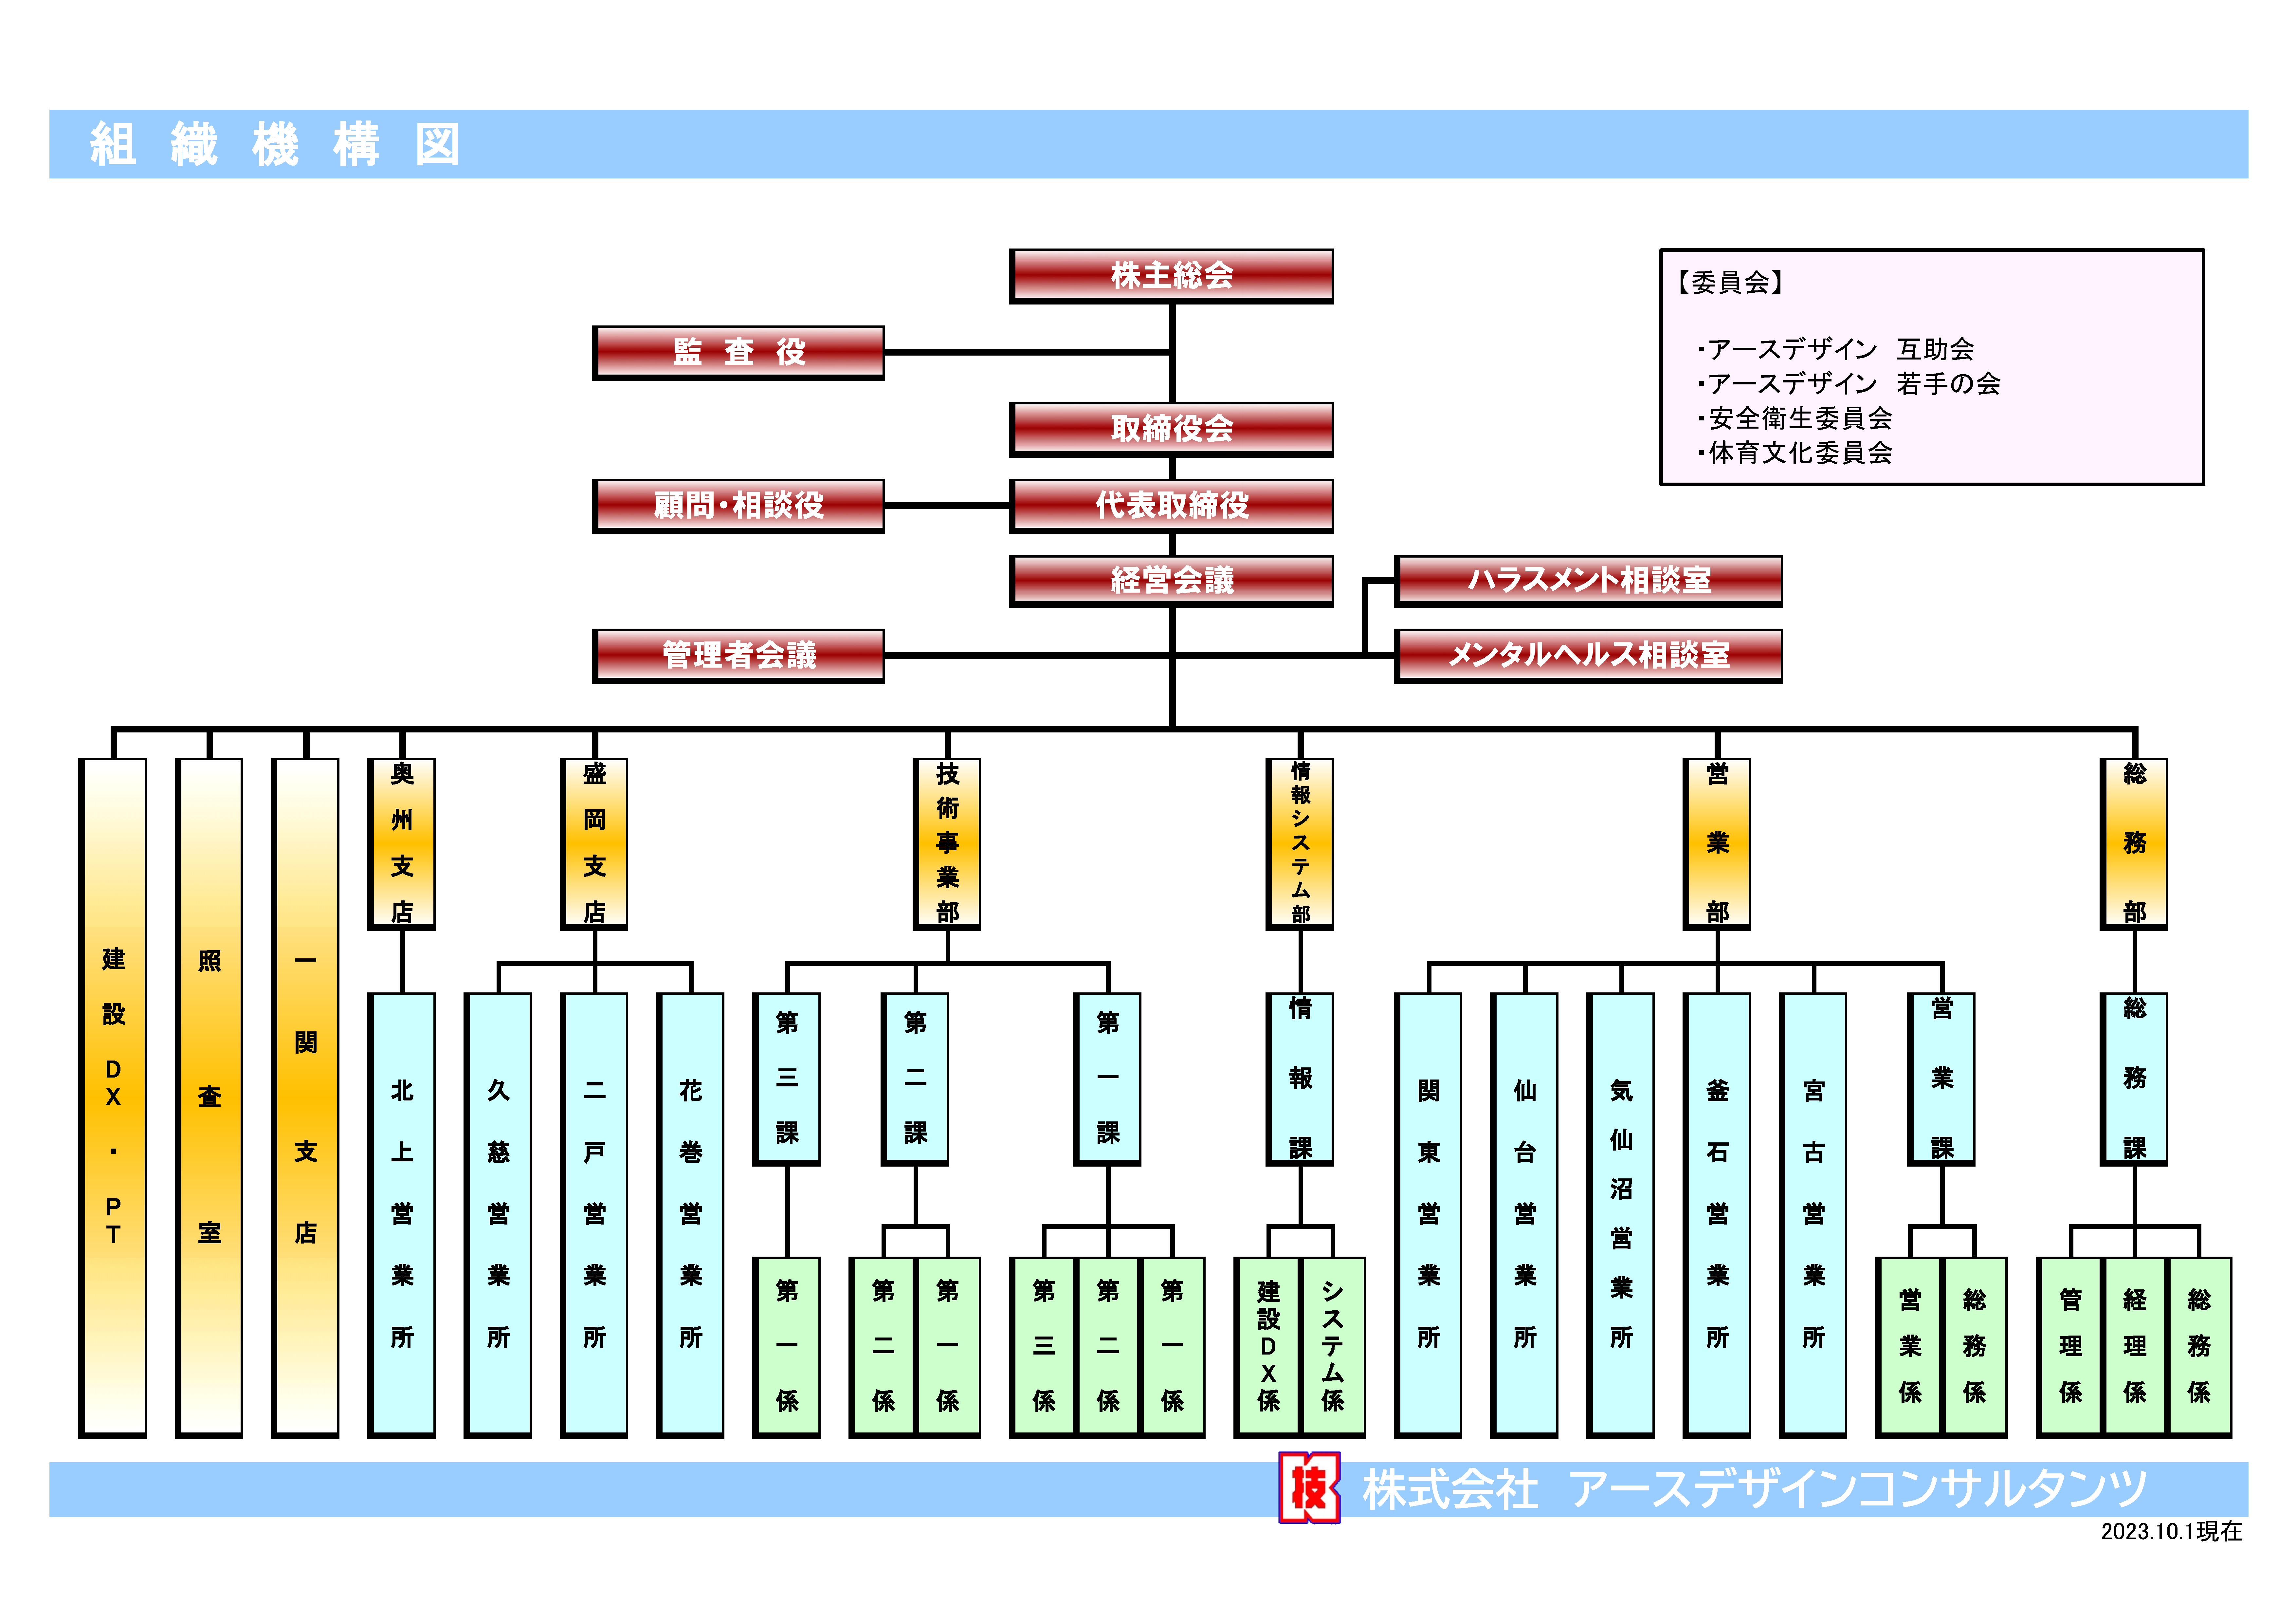Select the 奥州支店 box
The image size is (2296, 1624).
(401, 844)
